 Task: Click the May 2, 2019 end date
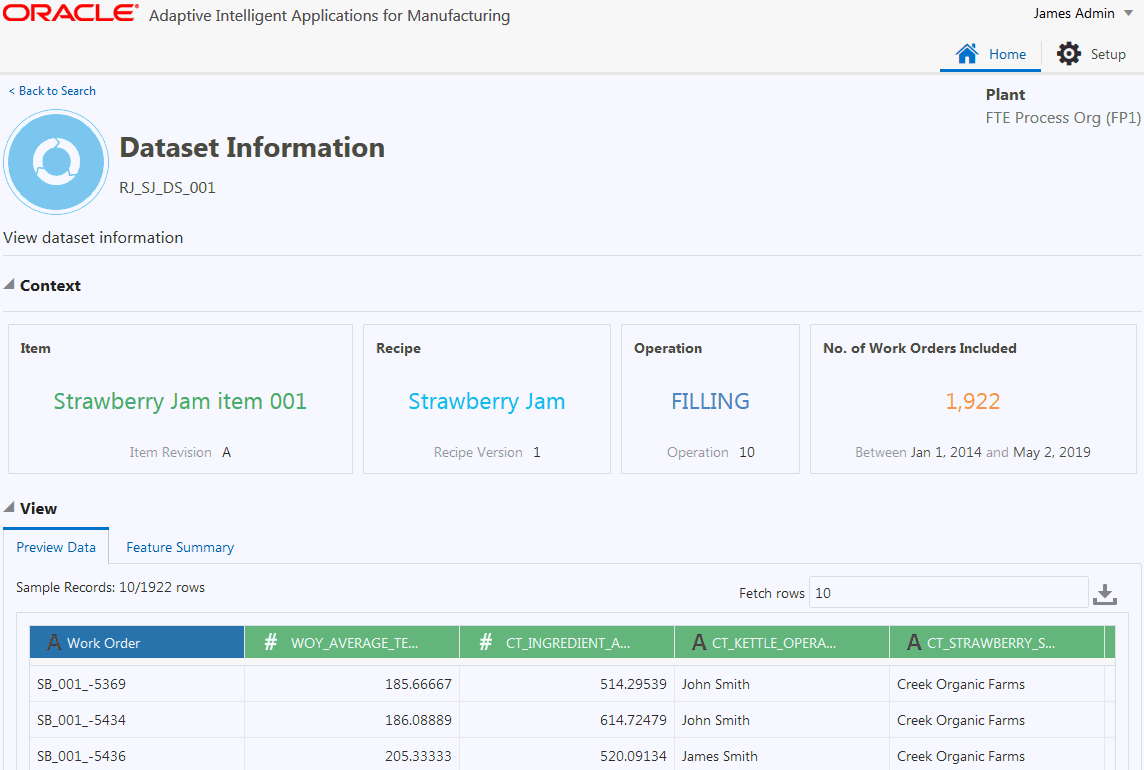(x=1051, y=453)
